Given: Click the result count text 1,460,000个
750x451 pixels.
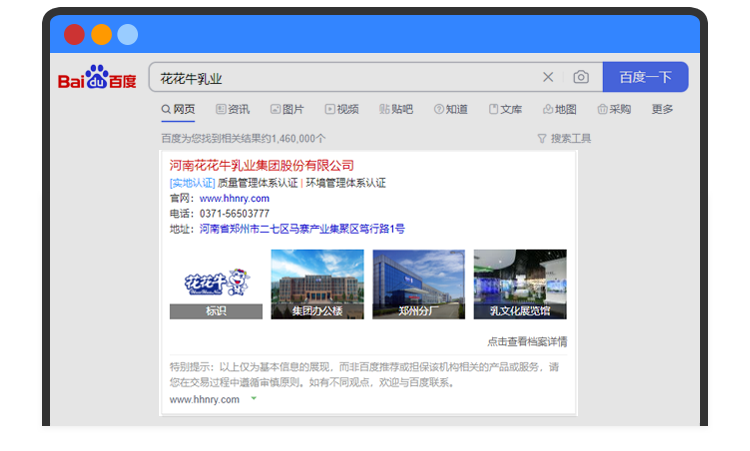Looking at the screenshot, I should pyautogui.click(x=298, y=139).
